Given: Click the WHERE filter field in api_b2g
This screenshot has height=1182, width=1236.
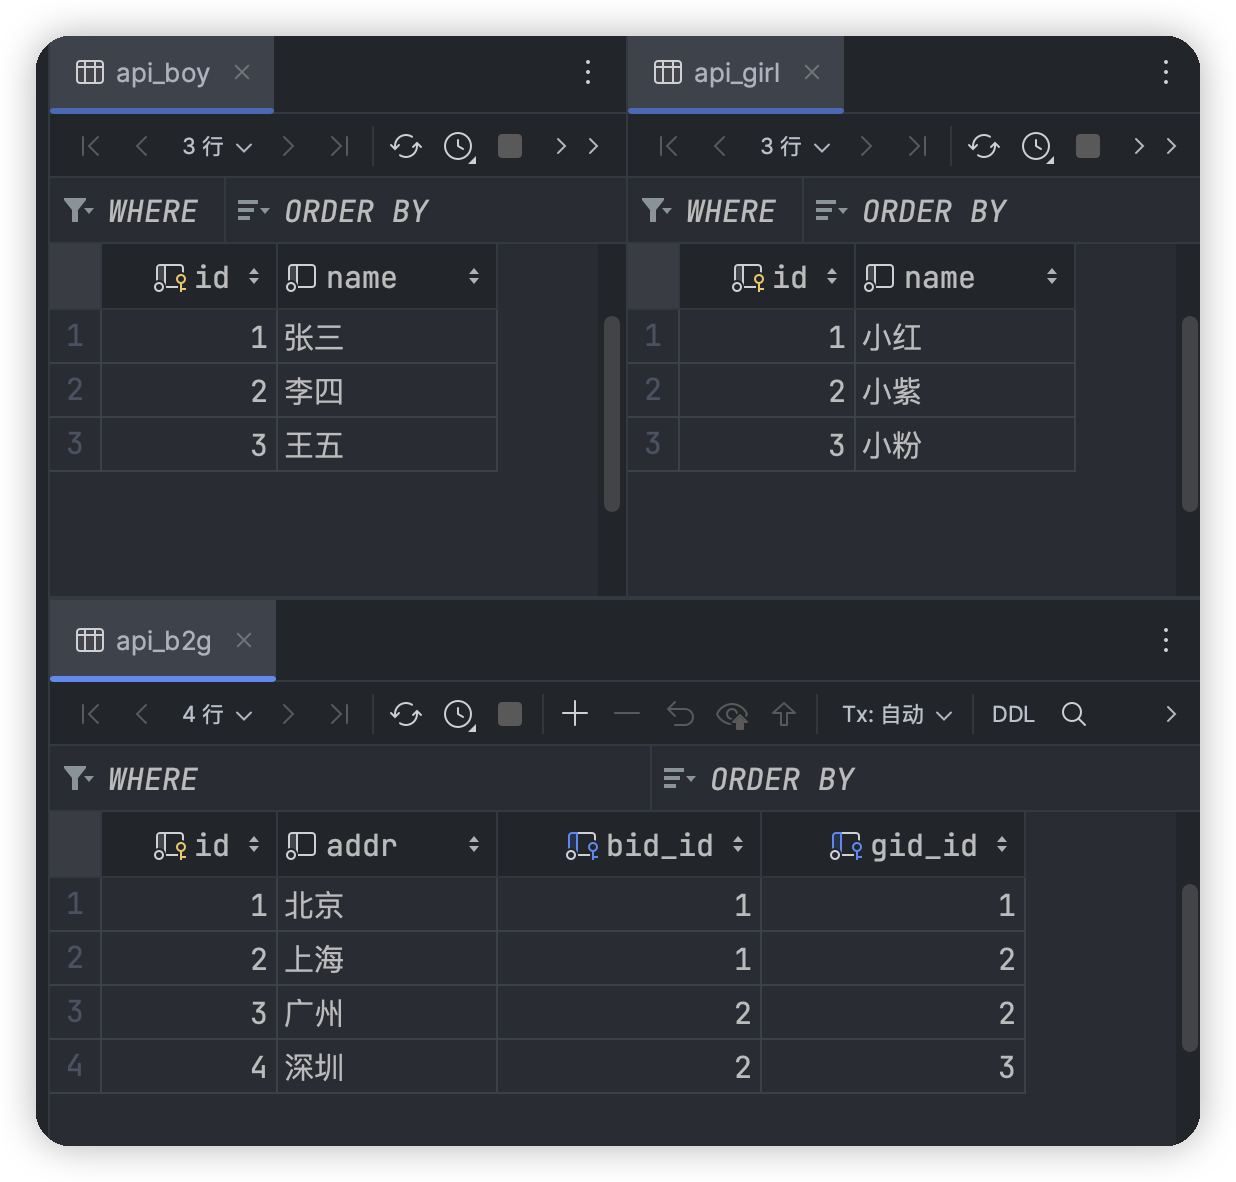Looking at the screenshot, I should point(380,779).
